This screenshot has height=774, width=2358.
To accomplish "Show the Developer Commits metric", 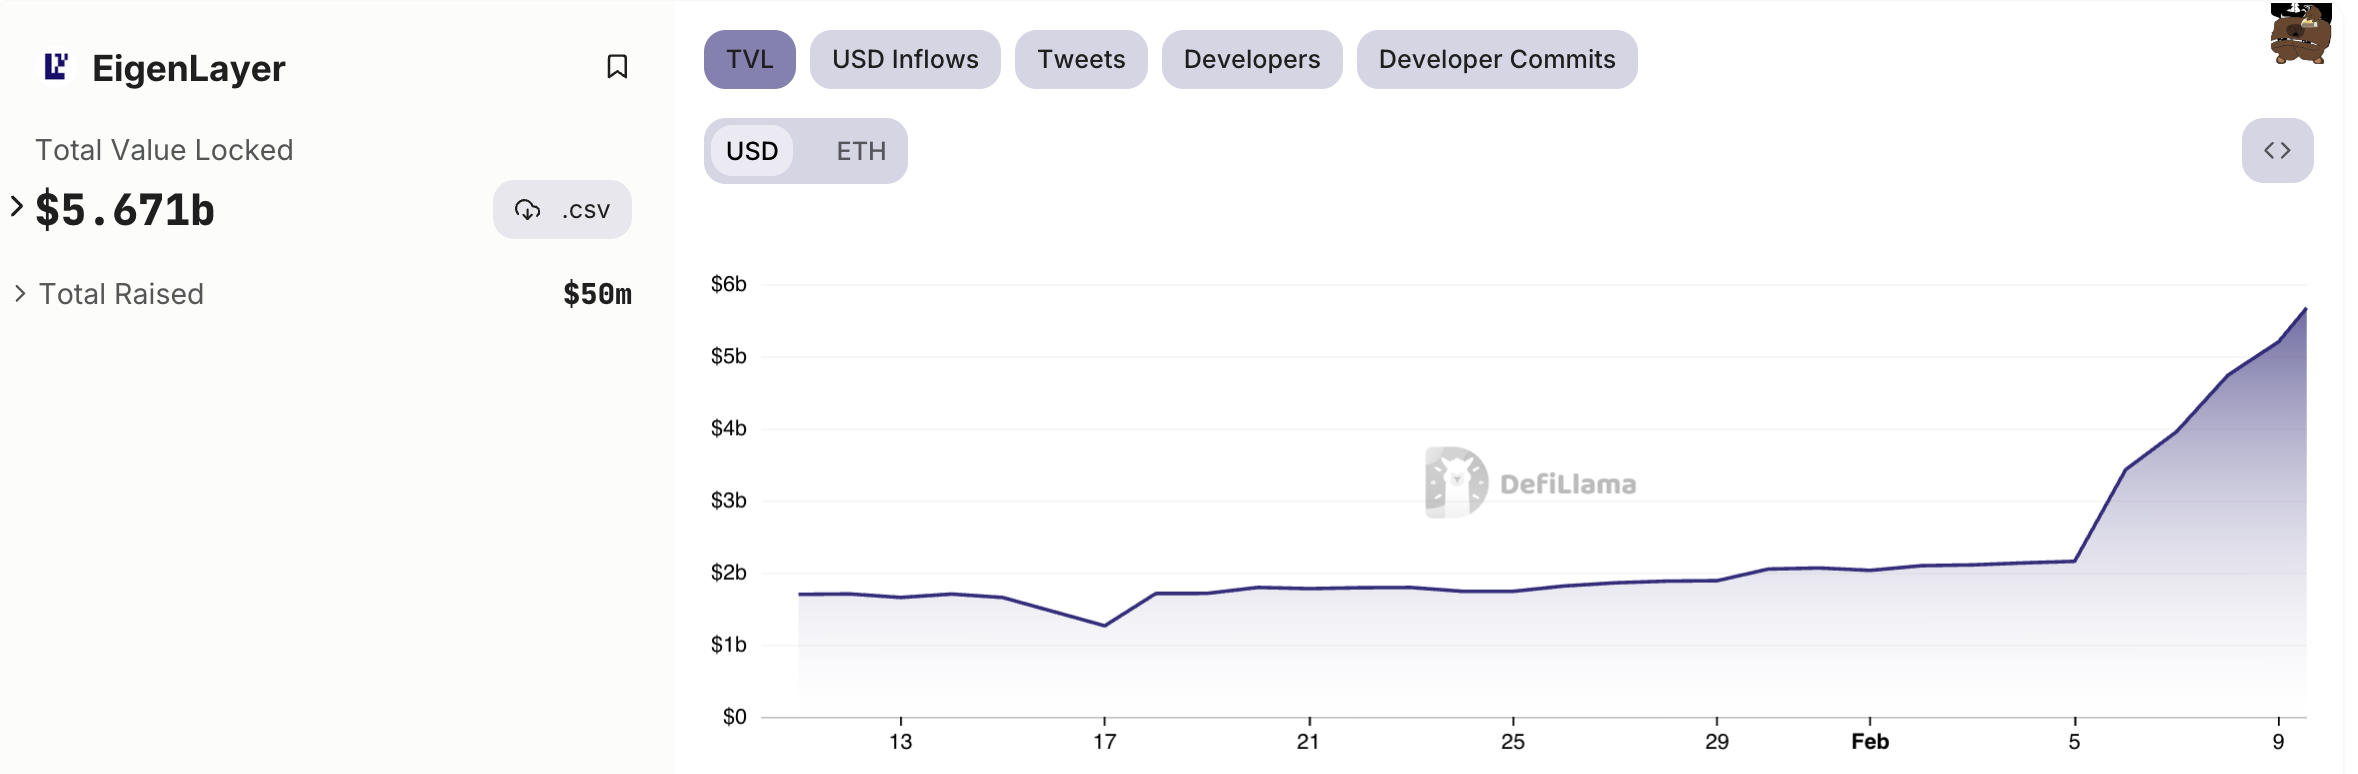I will 1497,60.
